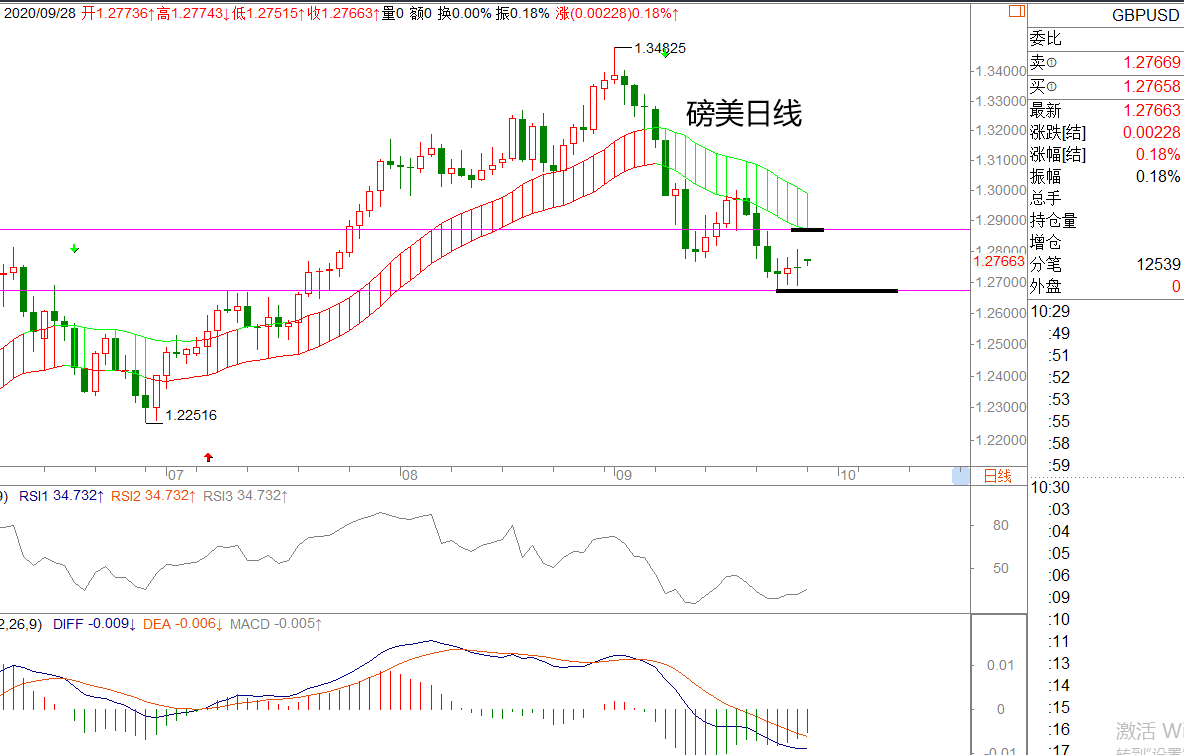The width and height of the screenshot is (1184, 755).
Task: Click the 1.34825 high price label
Action: click(660, 48)
